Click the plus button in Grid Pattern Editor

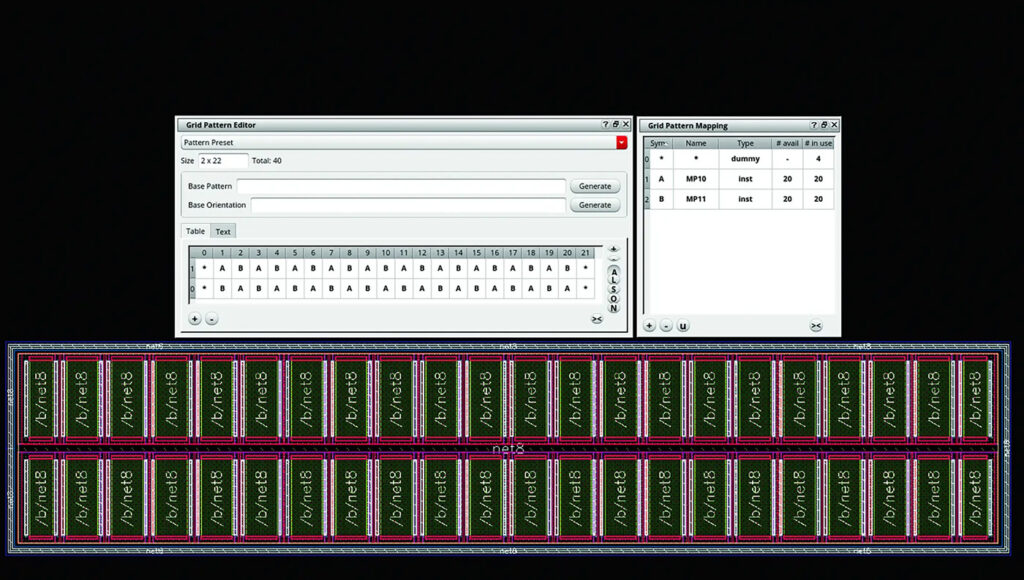point(195,319)
